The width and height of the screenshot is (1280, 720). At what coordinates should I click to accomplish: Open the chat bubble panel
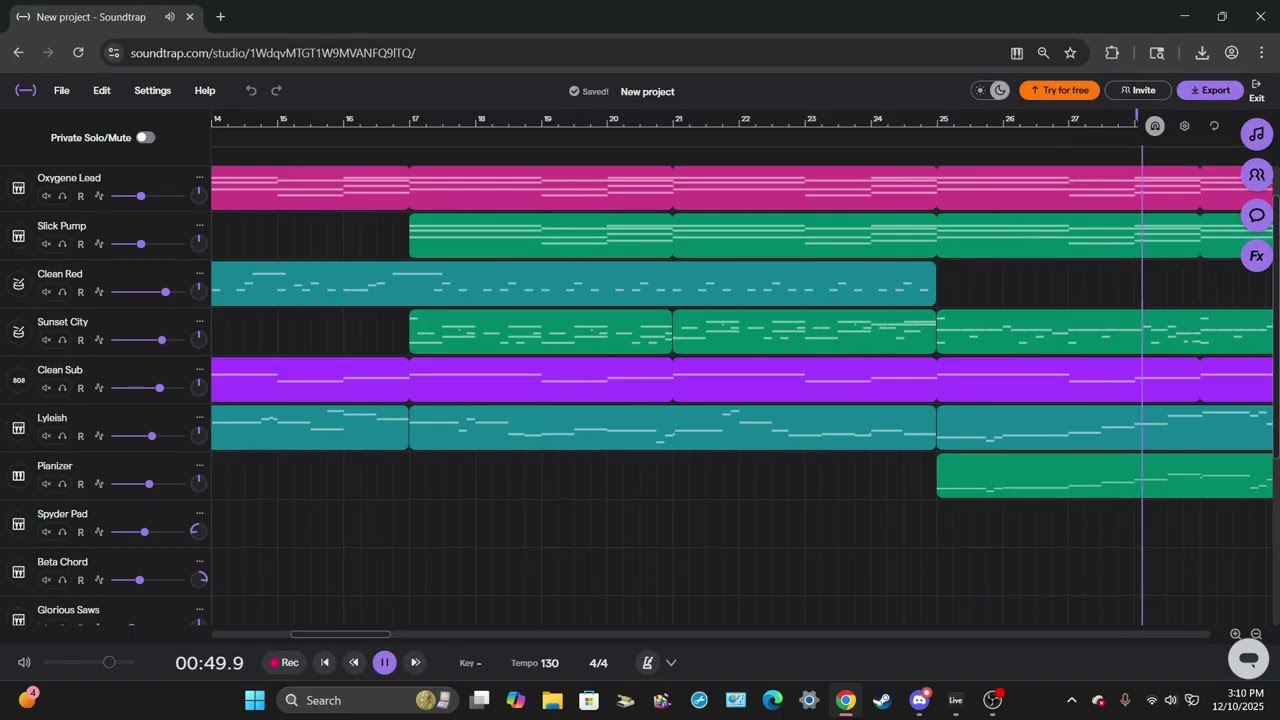pyautogui.click(x=1257, y=215)
